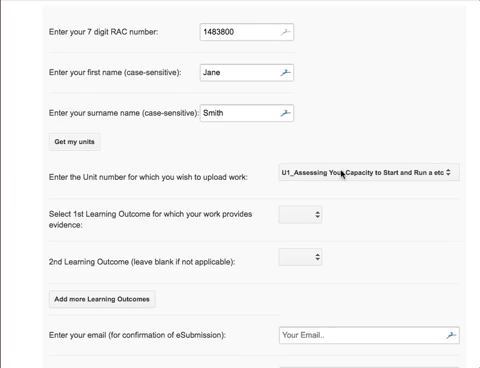
Task: Click the autofill icon in email field
Action: [x=451, y=335]
